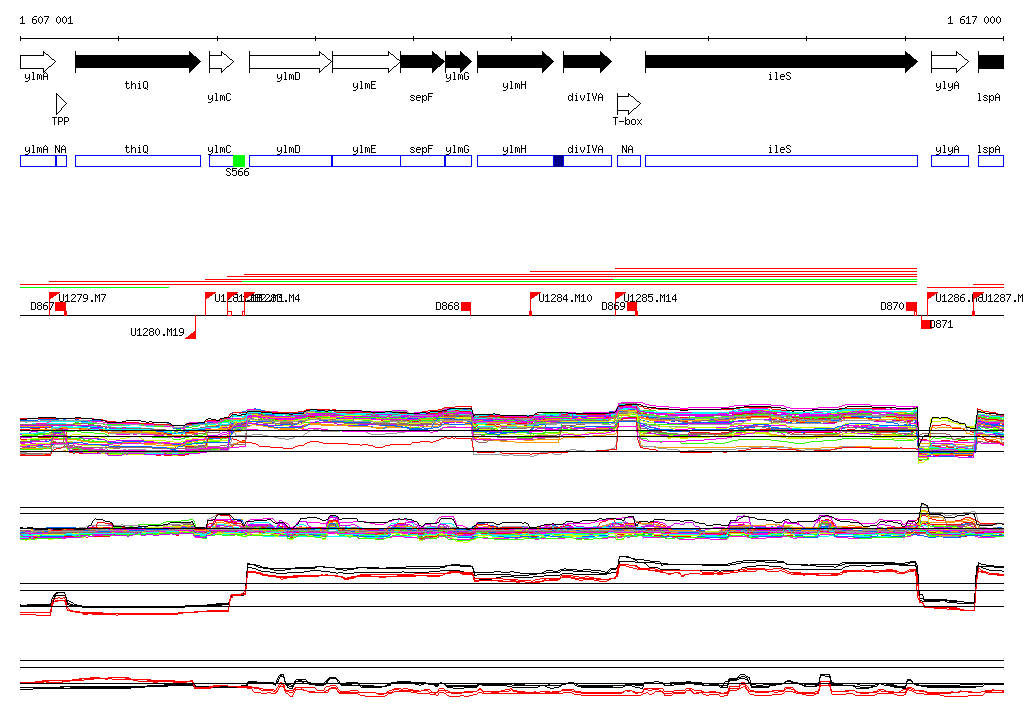1024x714 pixels.
Task: Select the black ylmH gene arrow
Action: point(515,62)
